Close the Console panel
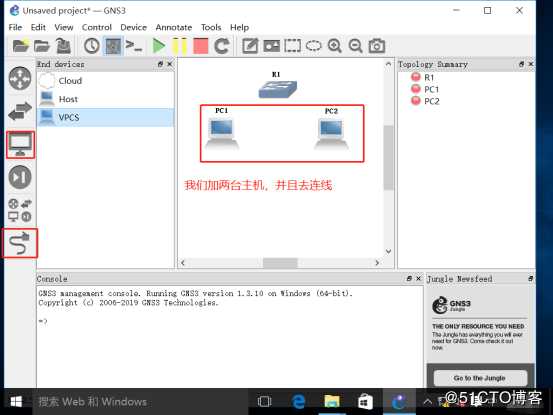The height and width of the screenshot is (415, 553). 419,279
